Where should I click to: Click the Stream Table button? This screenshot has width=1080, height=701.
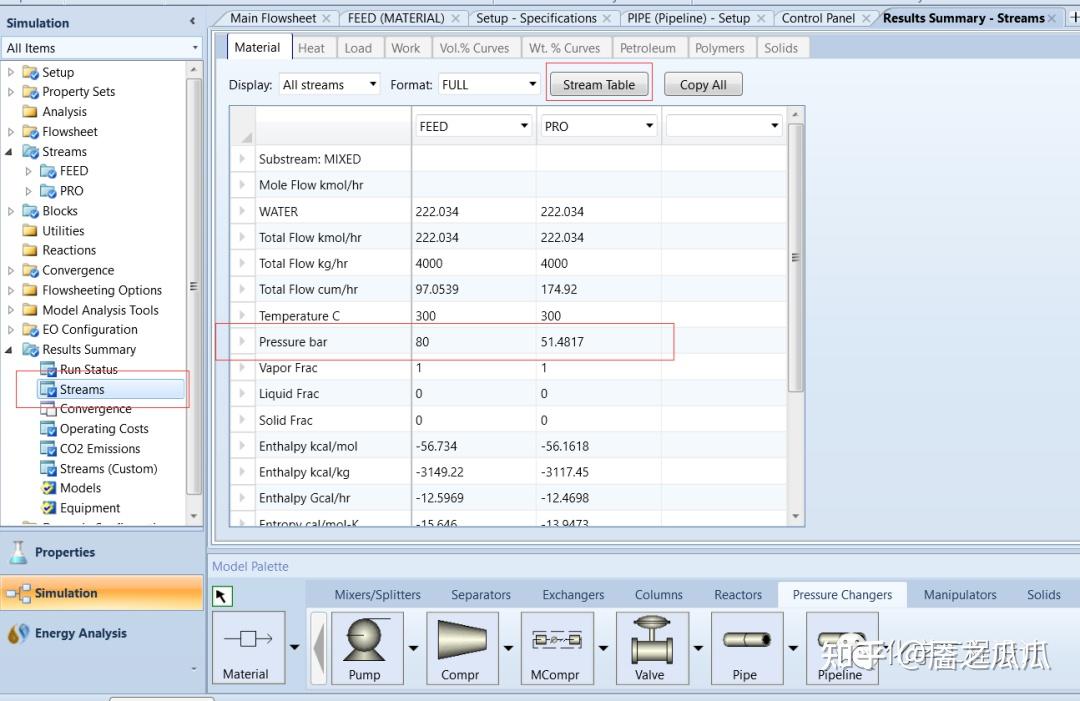coord(599,85)
